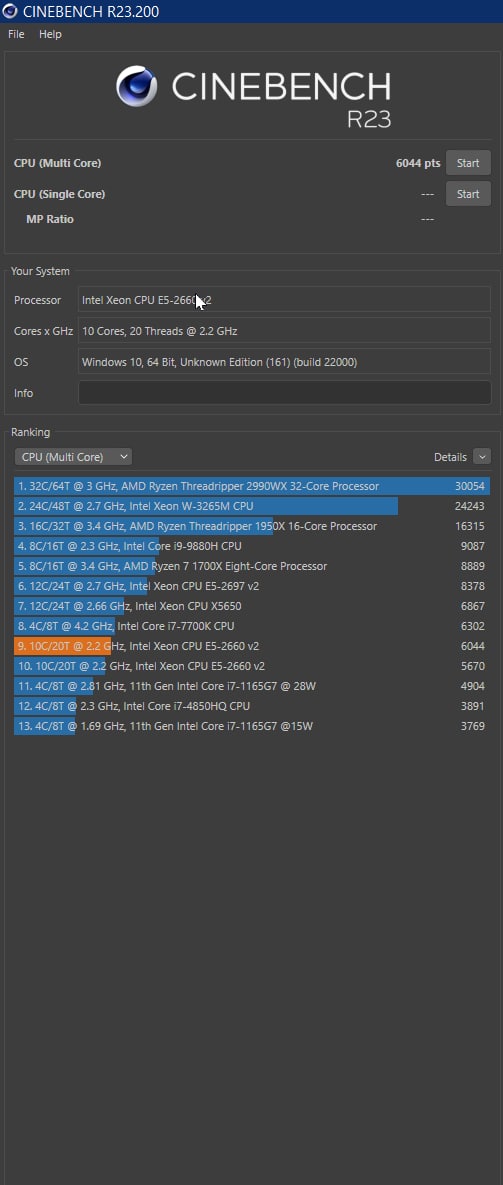Click the CPU (Multi Core) label

pyautogui.click(x=57, y=163)
